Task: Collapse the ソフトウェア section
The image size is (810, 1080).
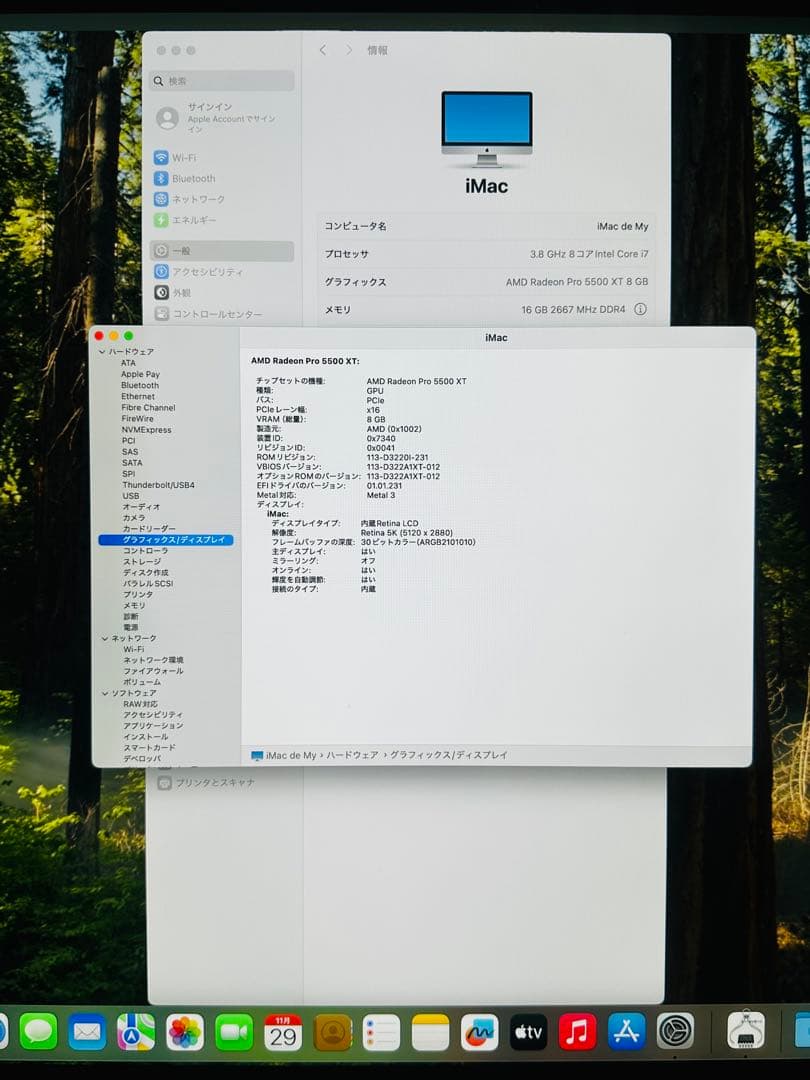Action: click(103, 692)
